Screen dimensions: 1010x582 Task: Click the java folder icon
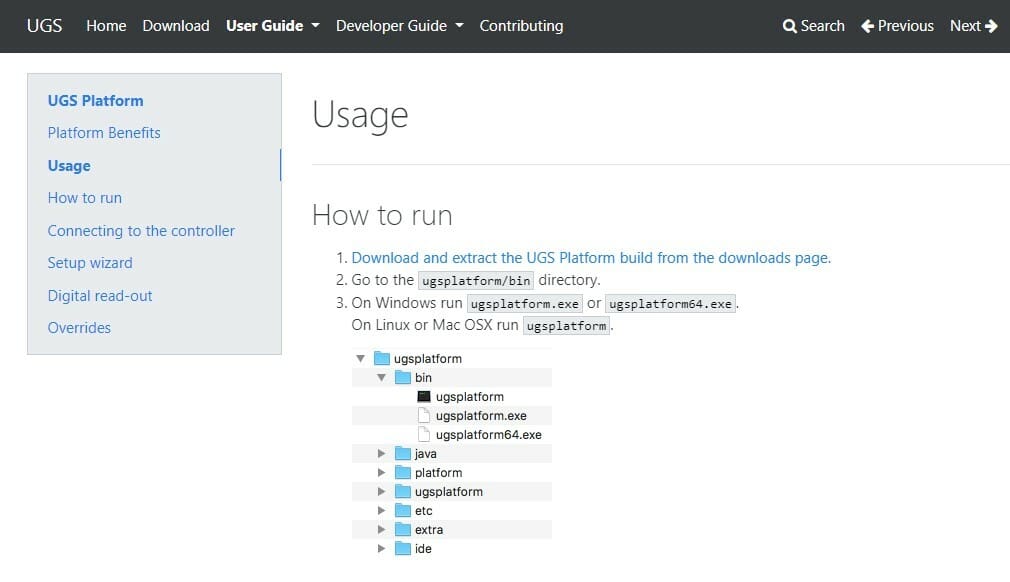pos(403,453)
